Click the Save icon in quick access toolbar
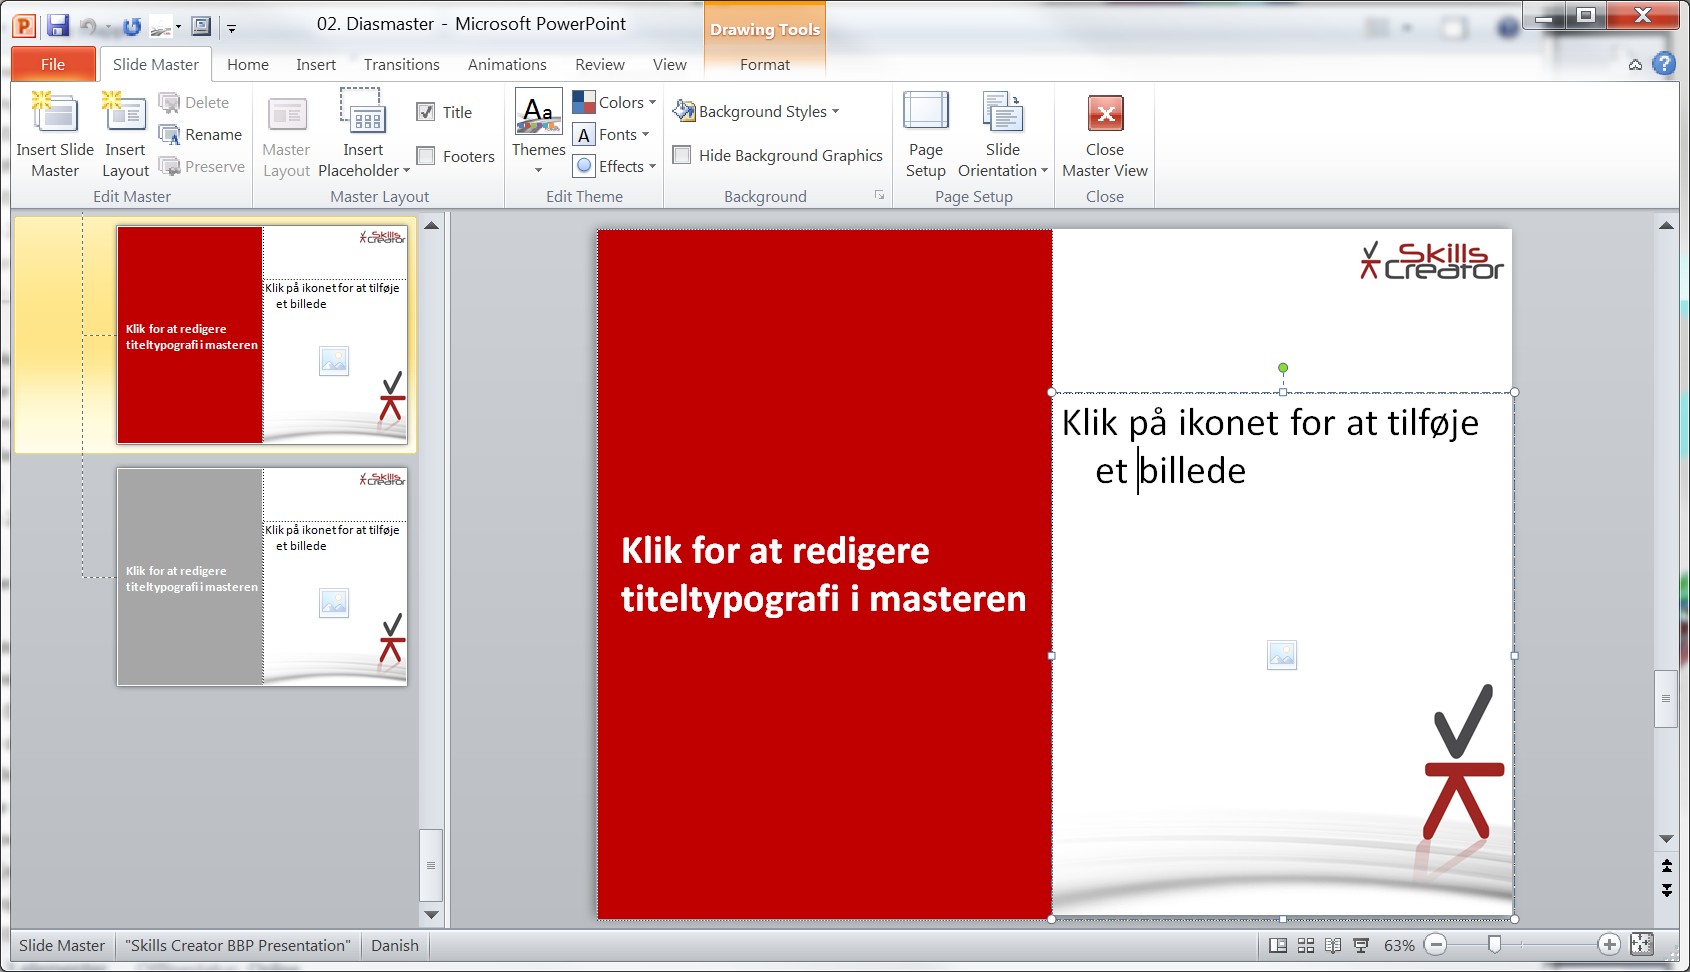The image size is (1690, 972). [x=58, y=26]
